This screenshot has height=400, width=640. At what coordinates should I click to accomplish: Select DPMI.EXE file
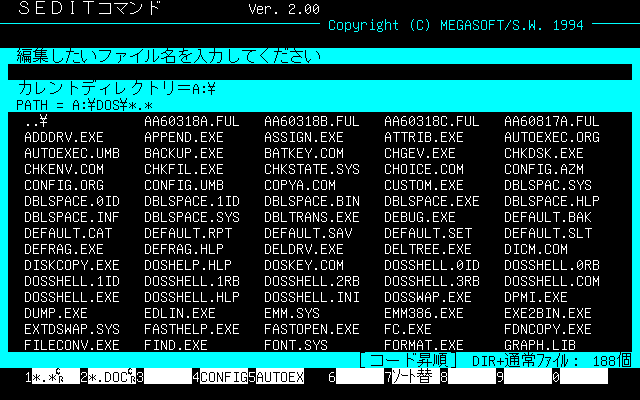click(536, 297)
